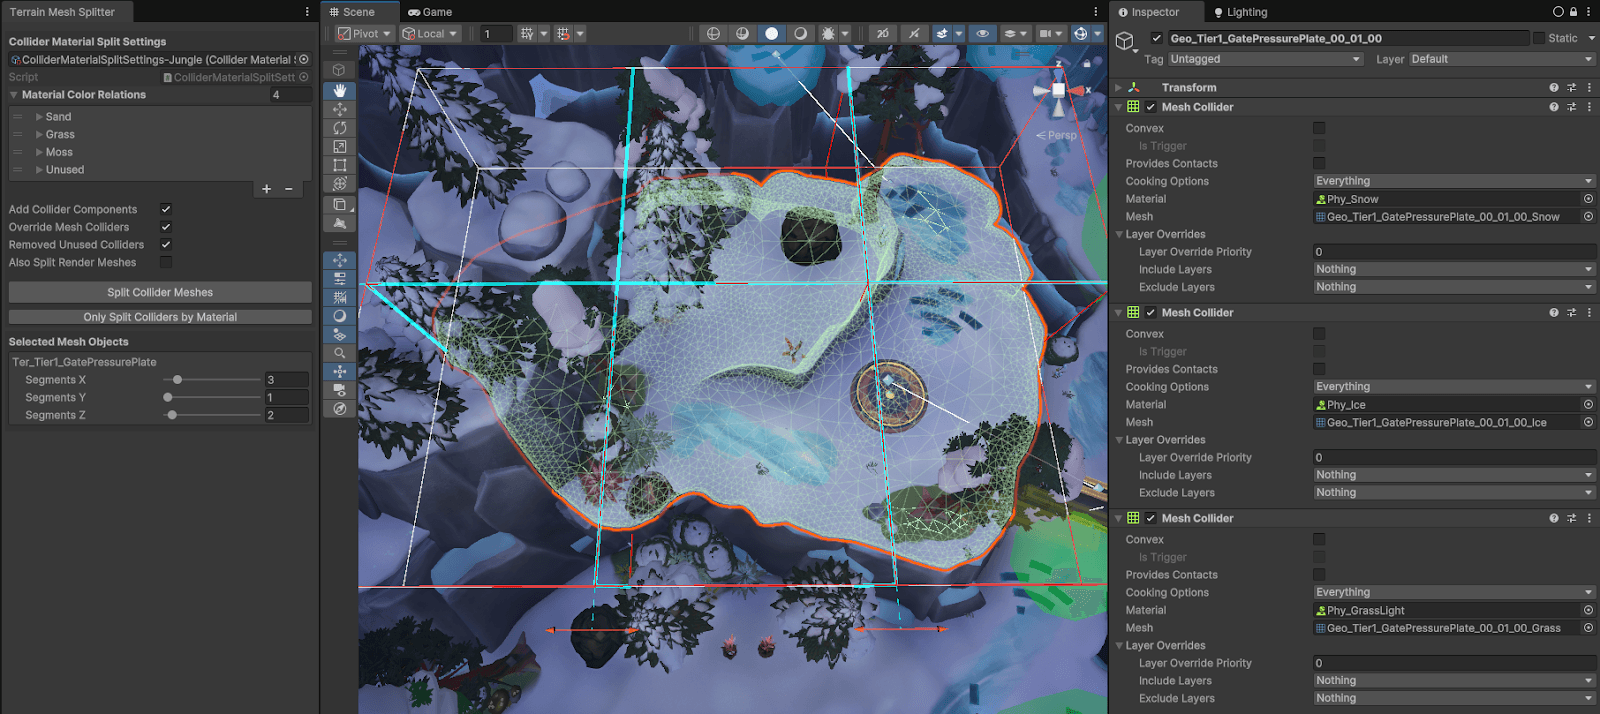Open presets icon for Transform component
Image resolution: width=1600 pixels, height=714 pixels.
click(x=1571, y=88)
